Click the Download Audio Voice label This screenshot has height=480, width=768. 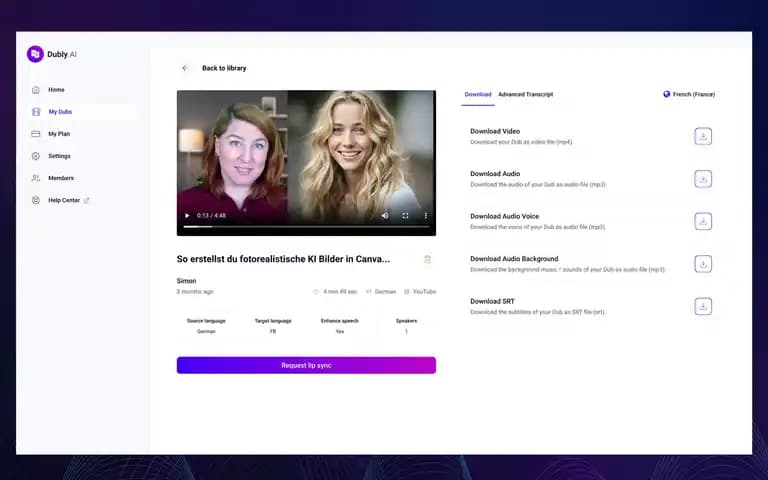click(x=504, y=216)
